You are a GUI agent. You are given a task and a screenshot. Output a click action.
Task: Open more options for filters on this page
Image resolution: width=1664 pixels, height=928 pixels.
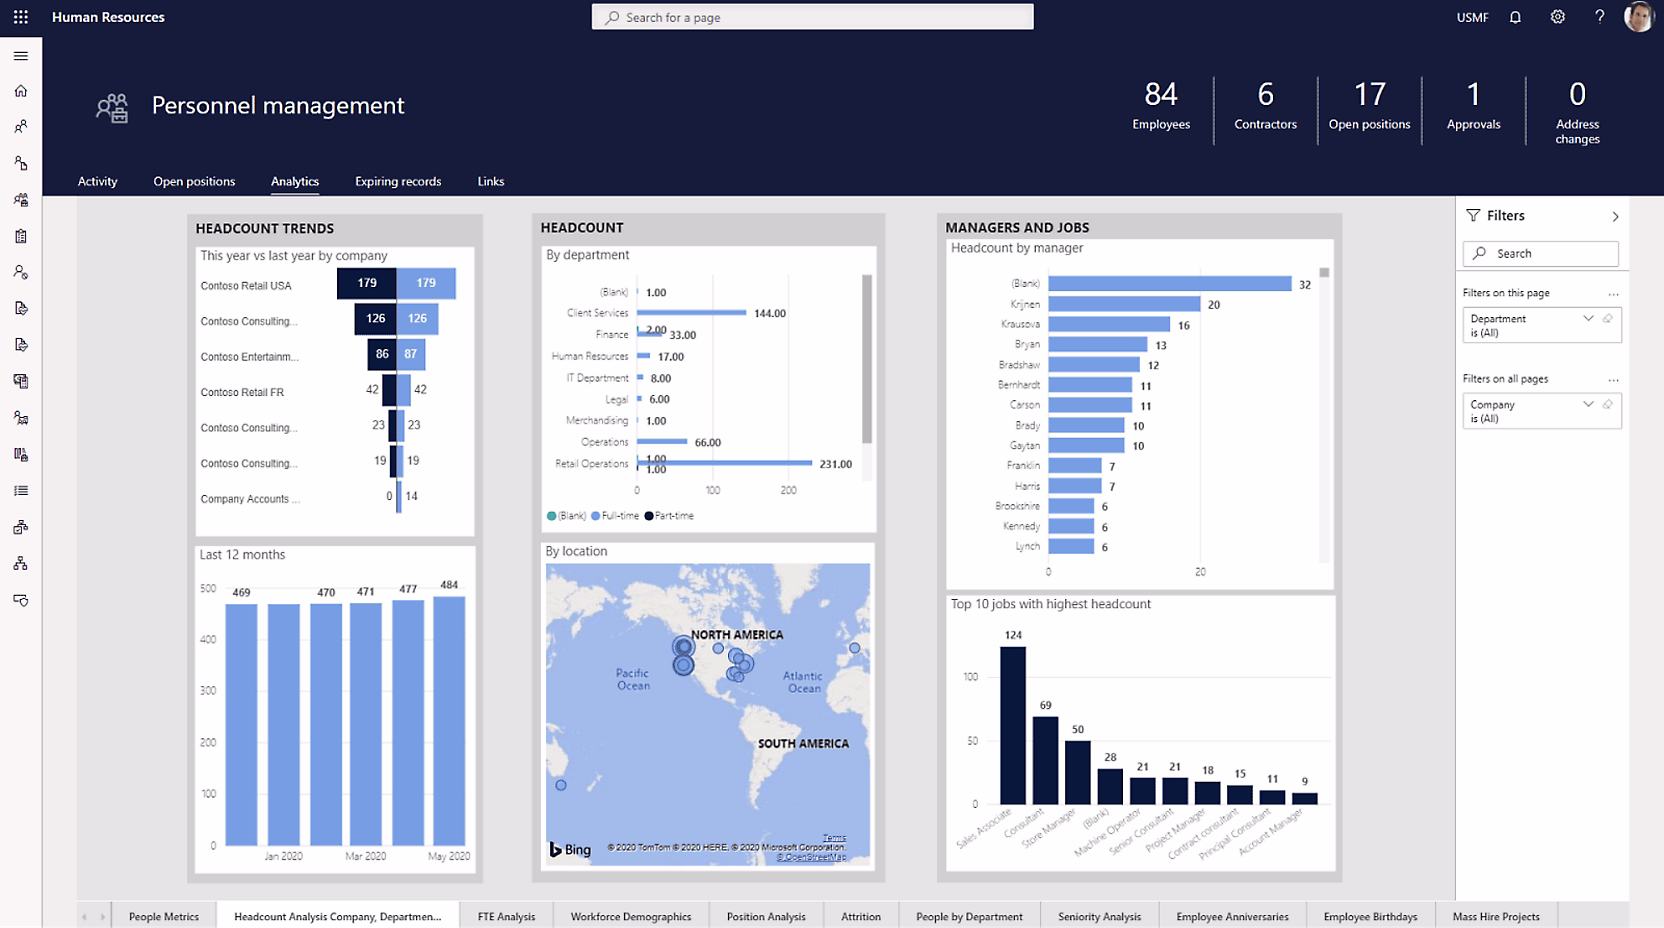[1613, 294]
